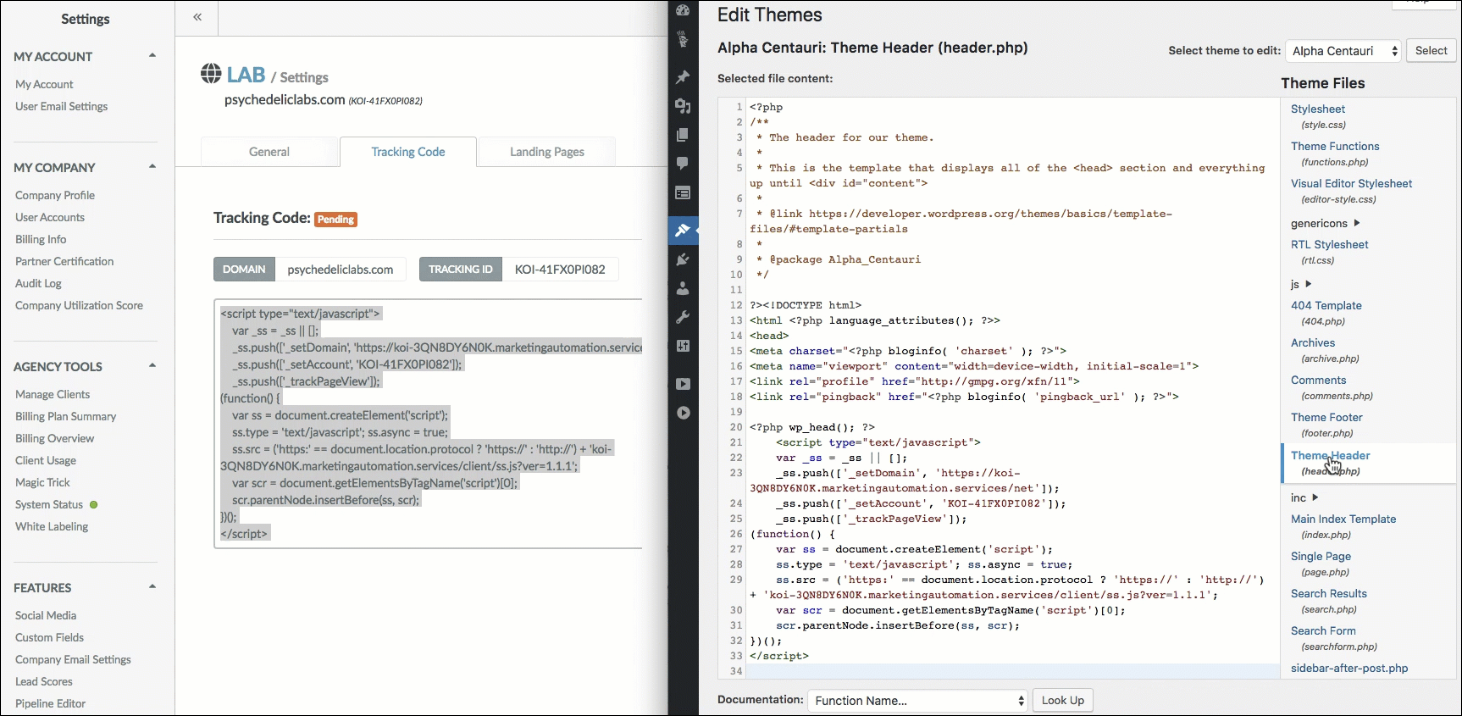Open Company Profile in settings sidebar
Image resolution: width=1462 pixels, height=716 pixels.
[x=55, y=195]
